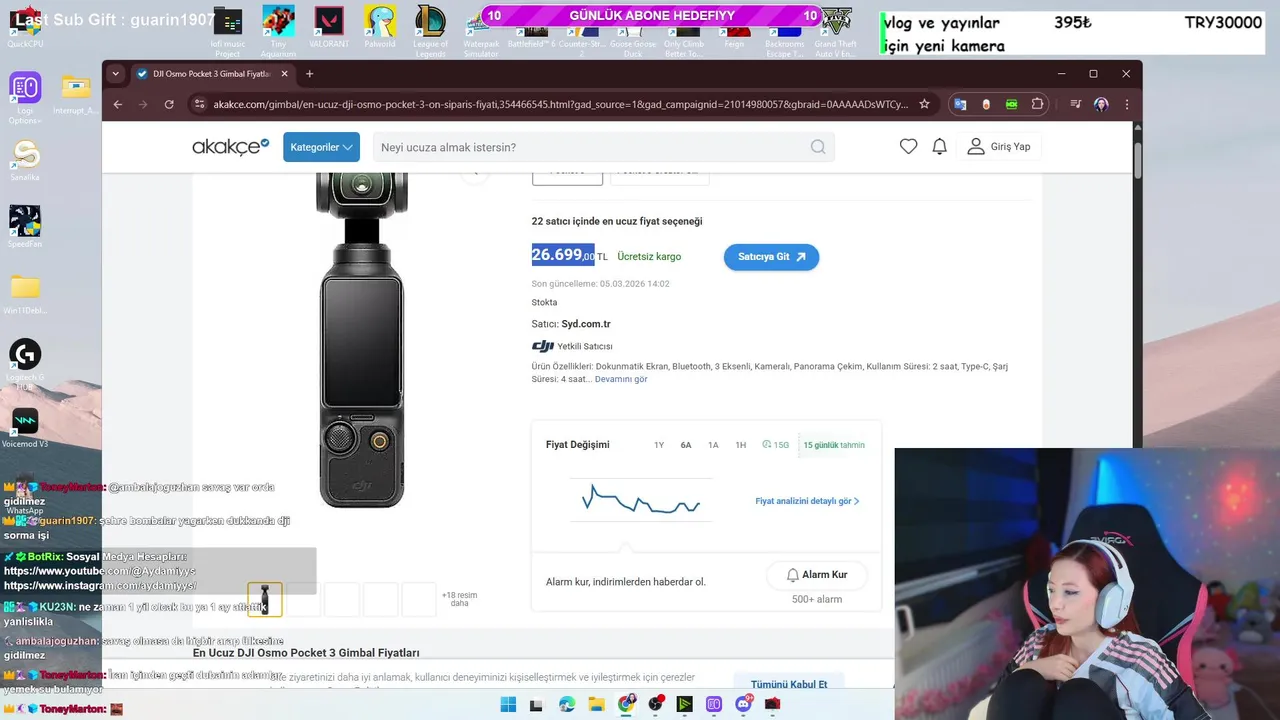This screenshot has width=1280, height=720.
Task: Click the search magnifier icon
Action: (818, 147)
